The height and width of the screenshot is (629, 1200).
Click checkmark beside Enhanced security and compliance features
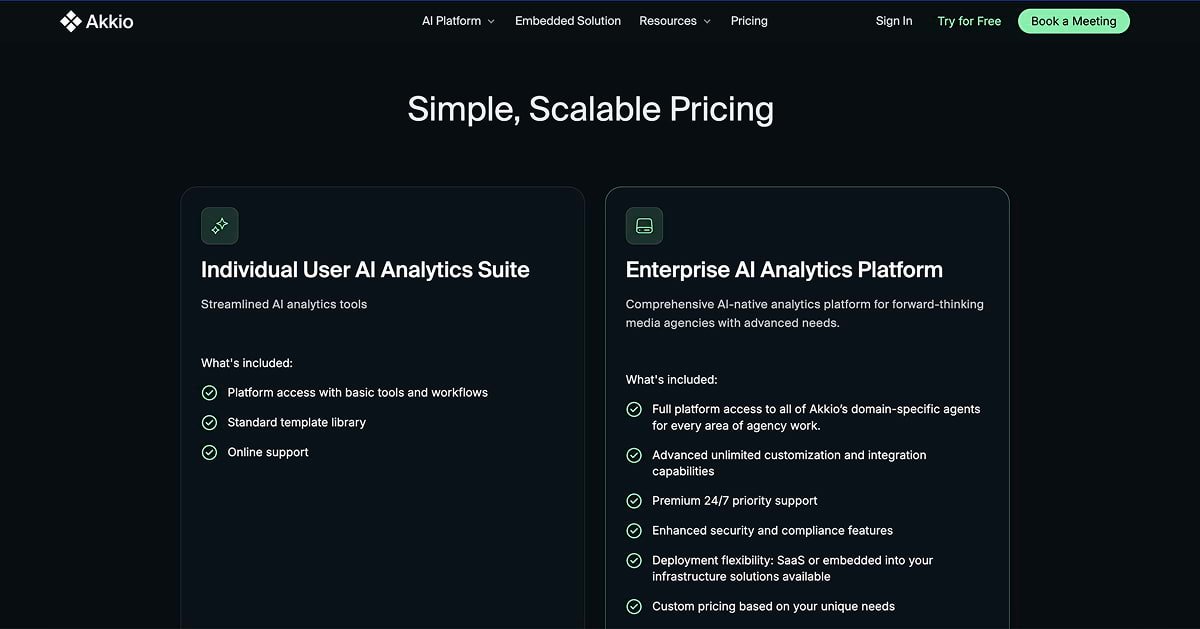coord(634,531)
